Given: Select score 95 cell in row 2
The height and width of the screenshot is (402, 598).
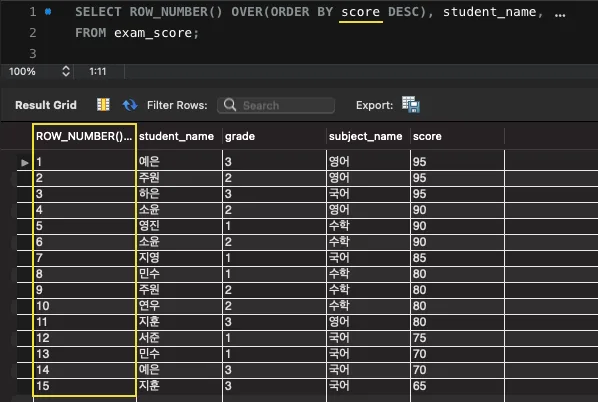Looking at the screenshot, I should point(457,178).
